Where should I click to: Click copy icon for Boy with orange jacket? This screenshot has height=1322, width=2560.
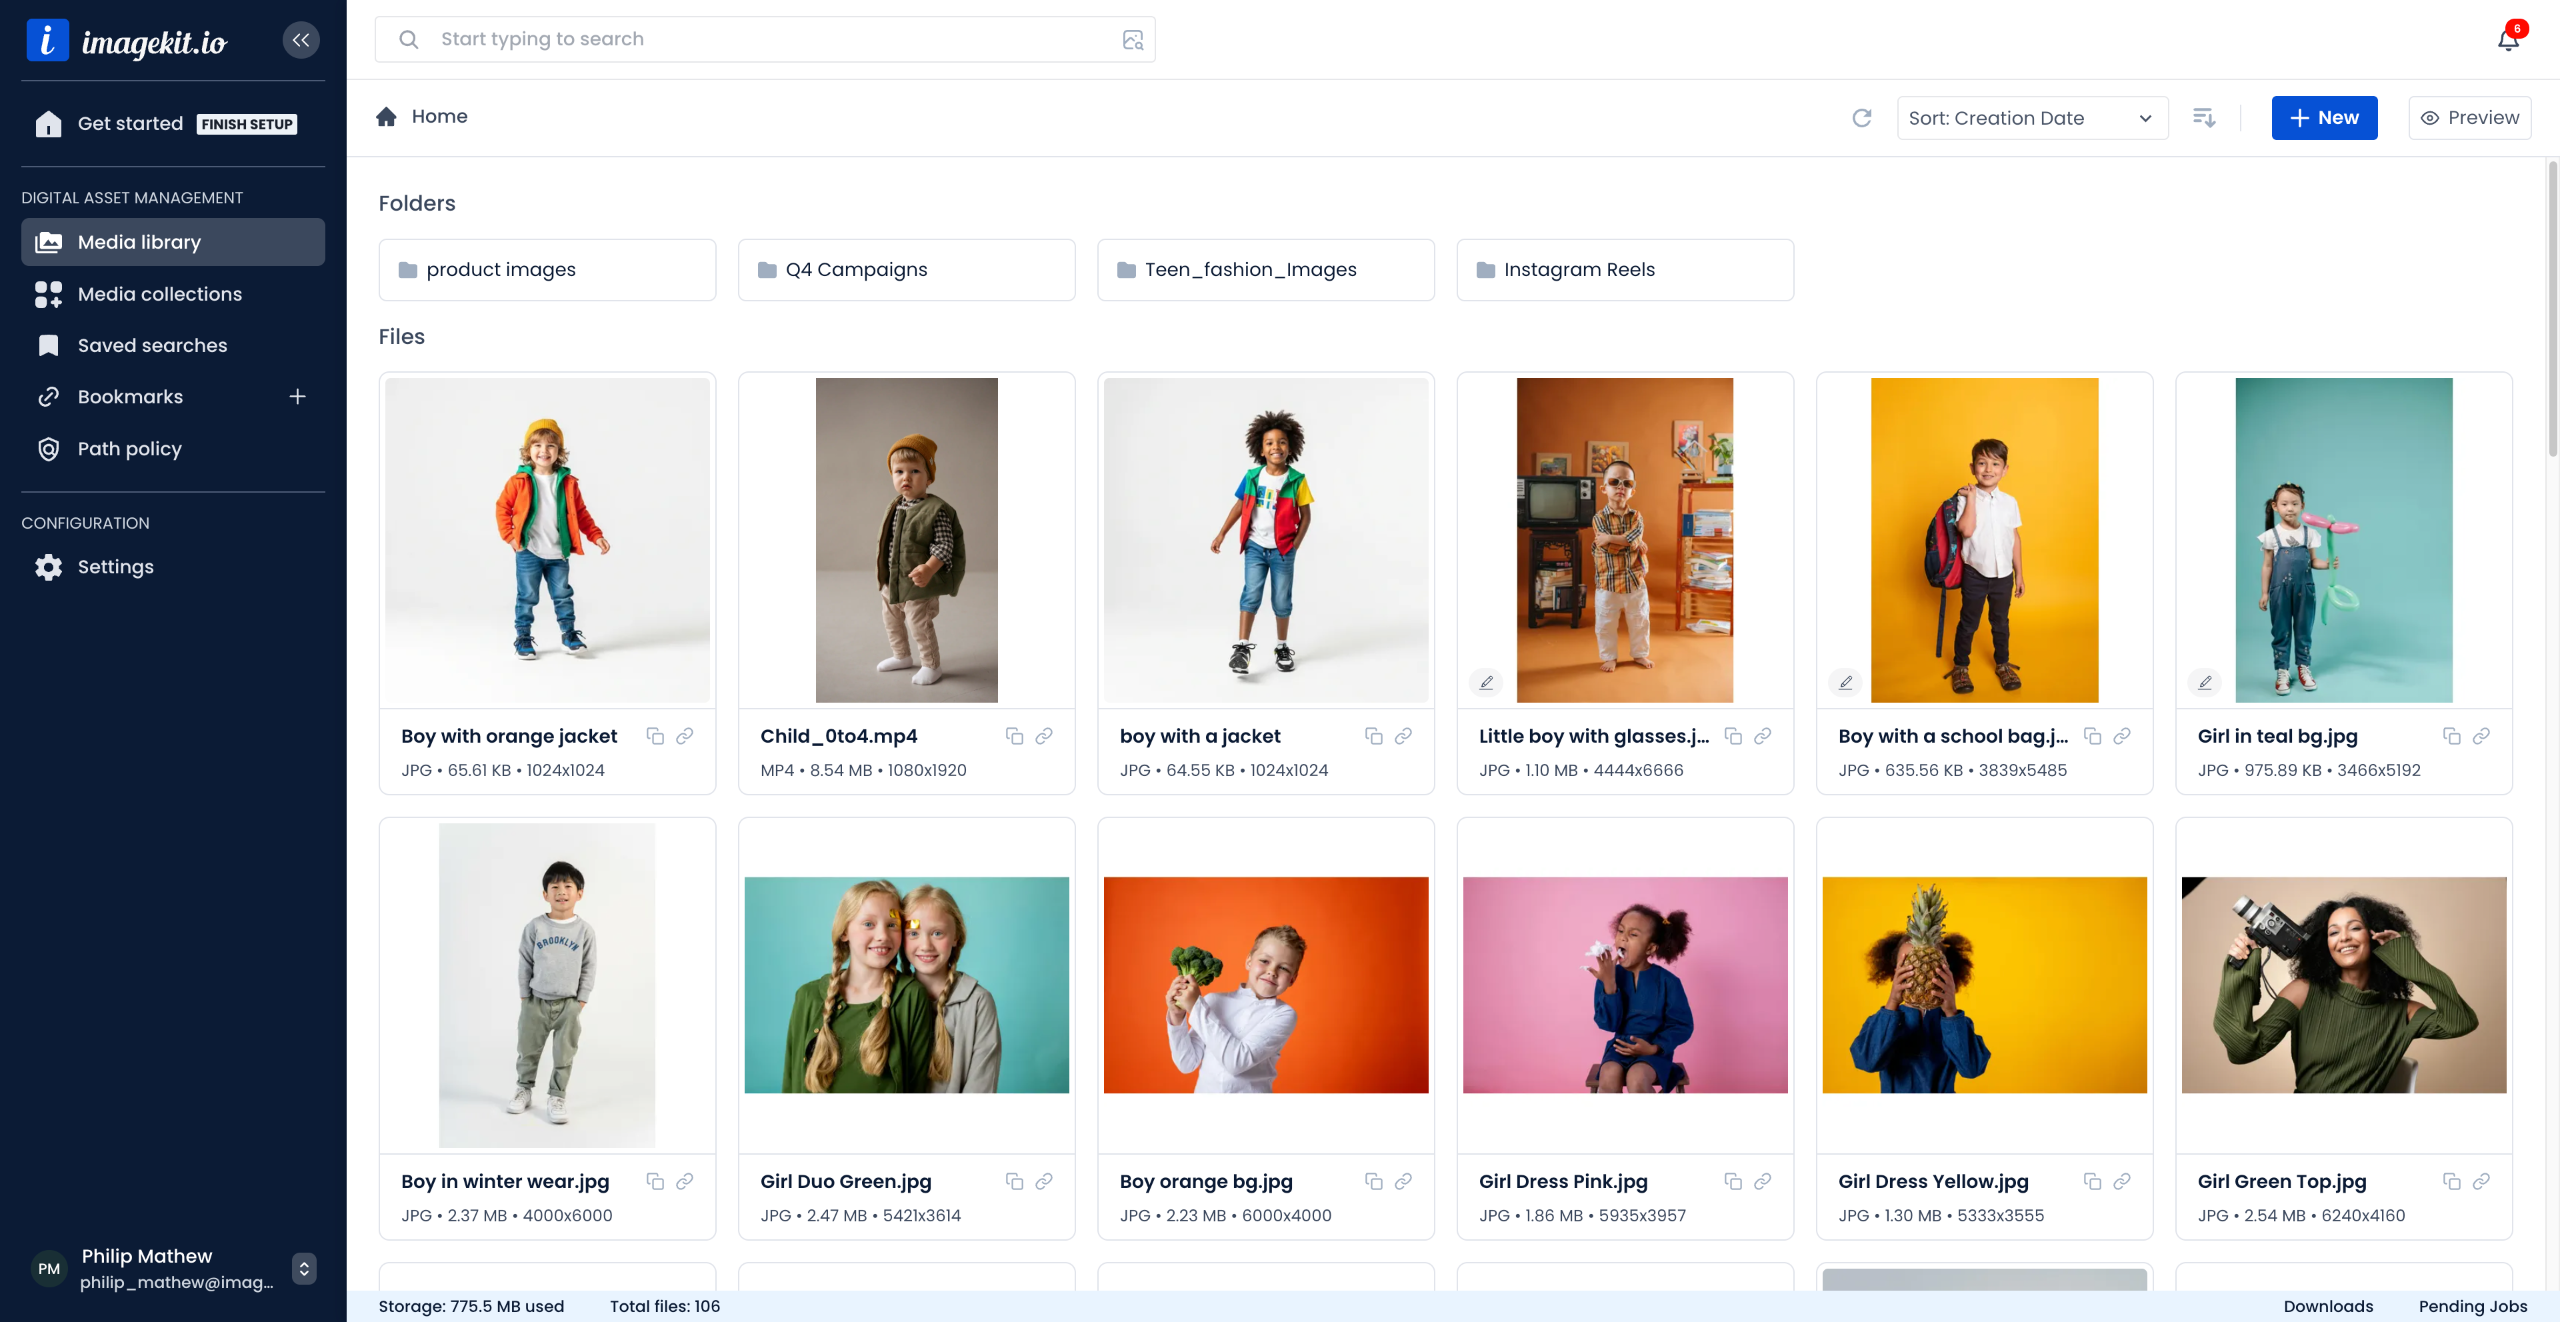tap(655, 736)
